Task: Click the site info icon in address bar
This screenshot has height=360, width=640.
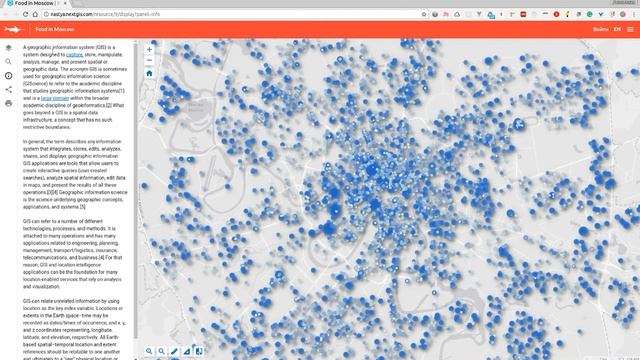Action: [46, 14]
